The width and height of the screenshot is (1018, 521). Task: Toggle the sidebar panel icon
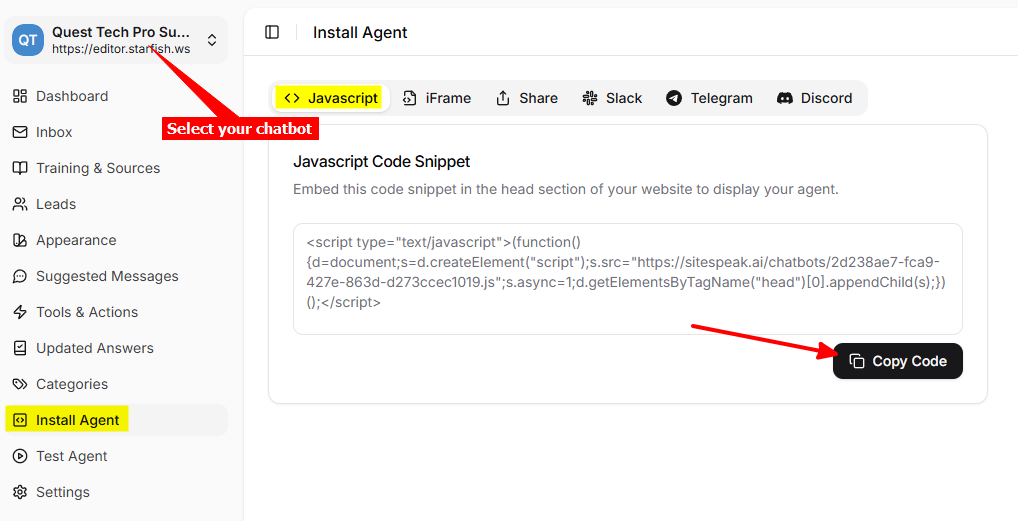[272, 32]
